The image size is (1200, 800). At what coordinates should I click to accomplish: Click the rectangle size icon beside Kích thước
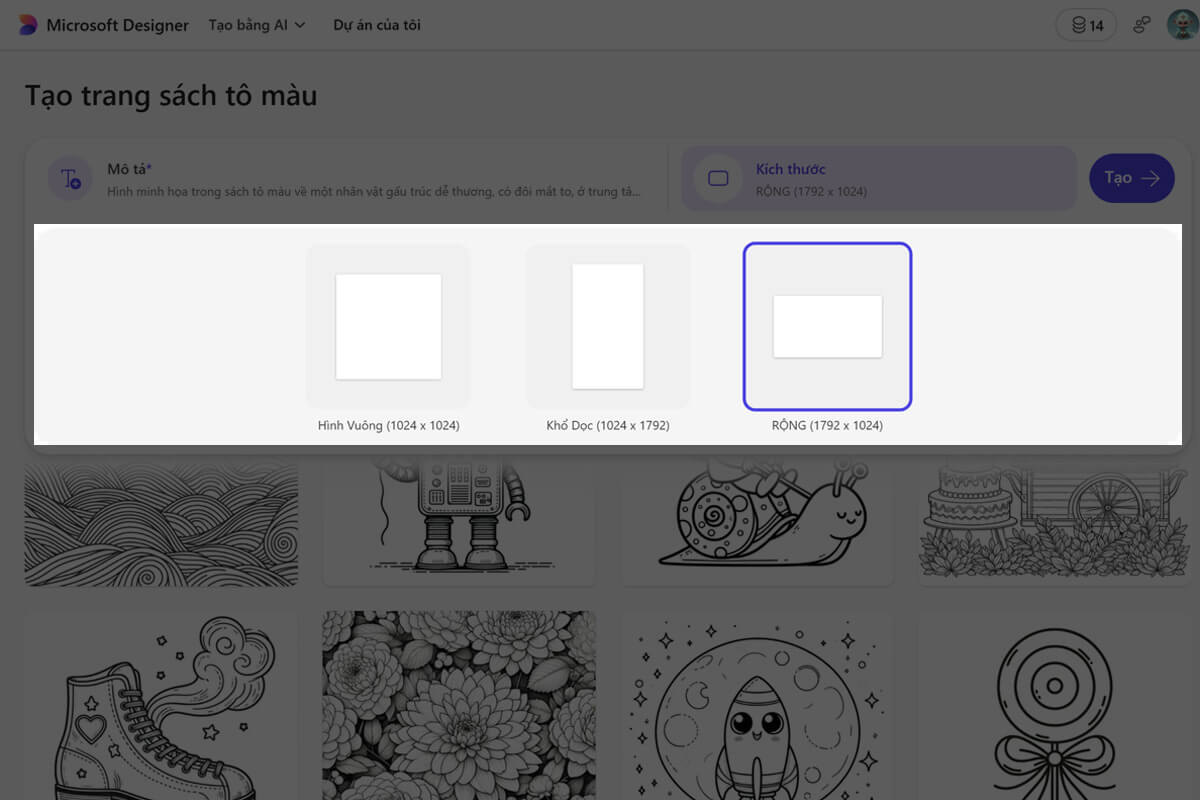click(717, 179)
